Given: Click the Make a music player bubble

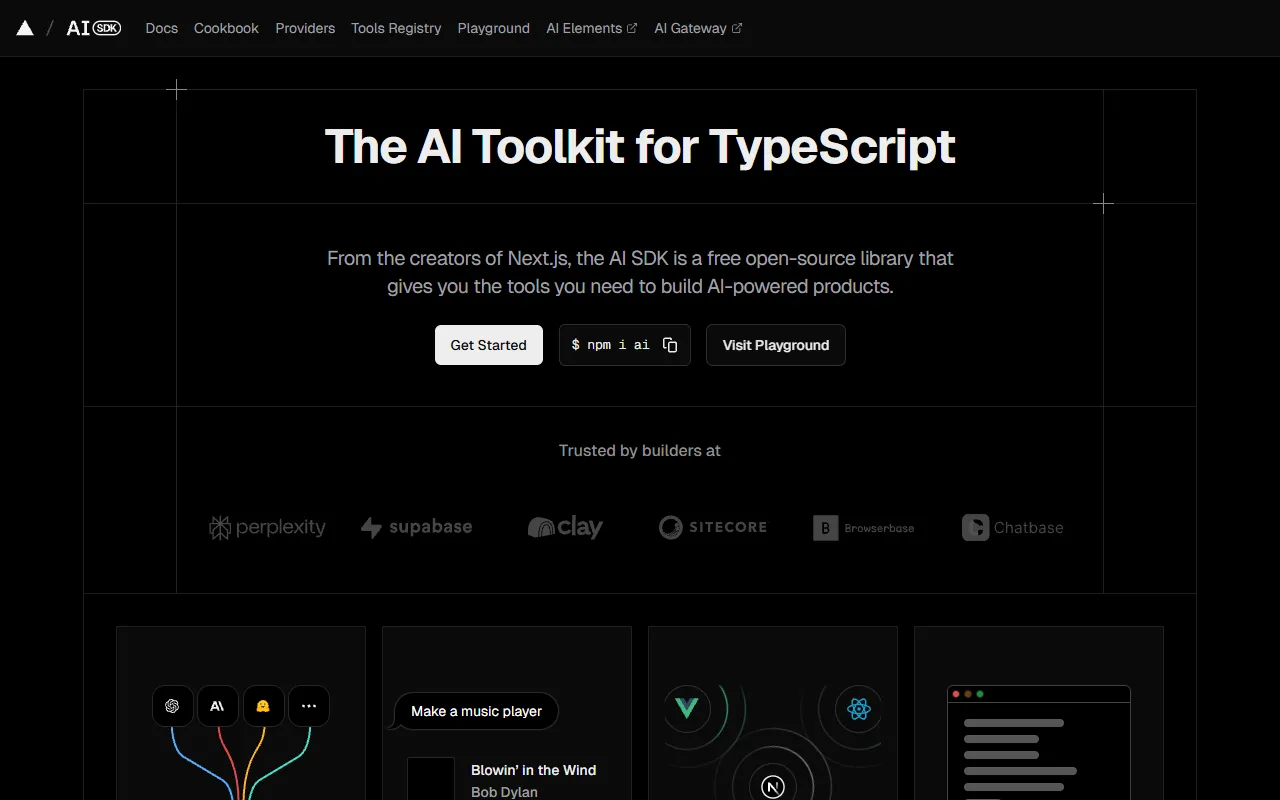Looking at the screenshot, I should 476,711.
